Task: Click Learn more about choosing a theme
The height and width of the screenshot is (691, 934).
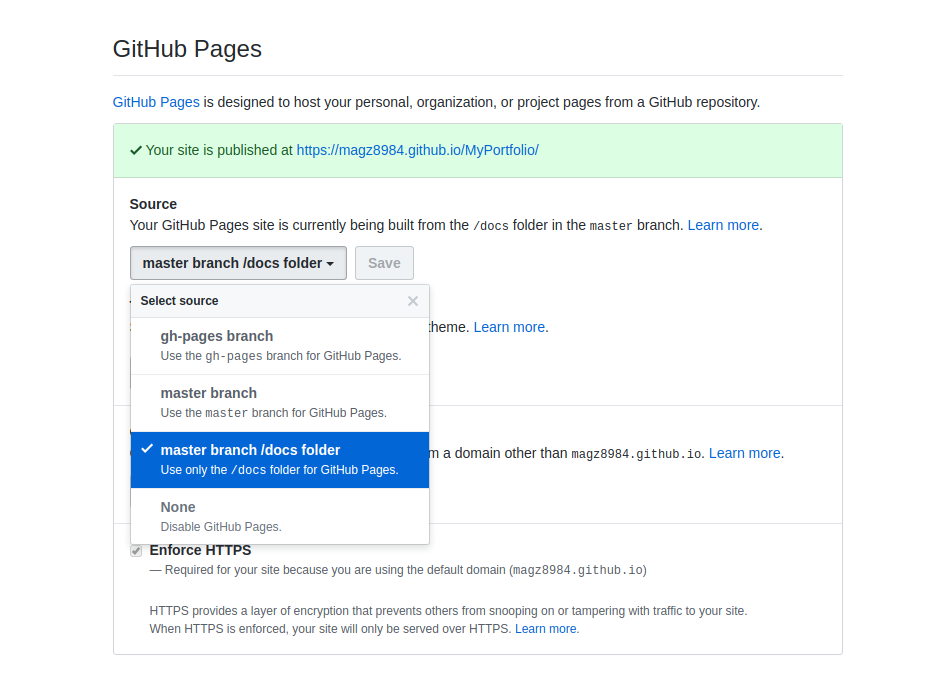Action: pos(509,327)
